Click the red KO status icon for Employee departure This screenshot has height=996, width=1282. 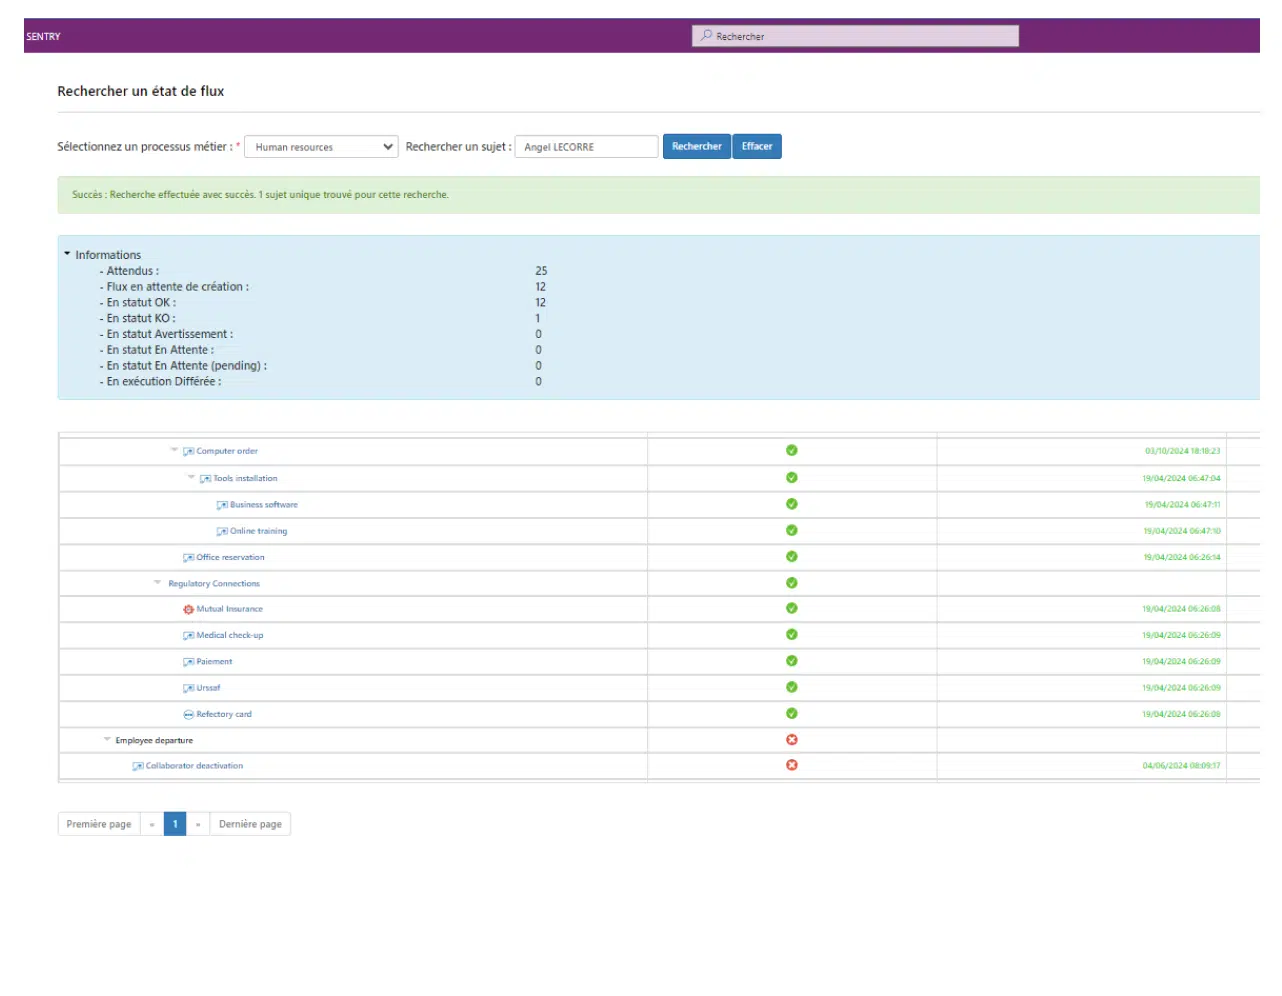[791, 740]
